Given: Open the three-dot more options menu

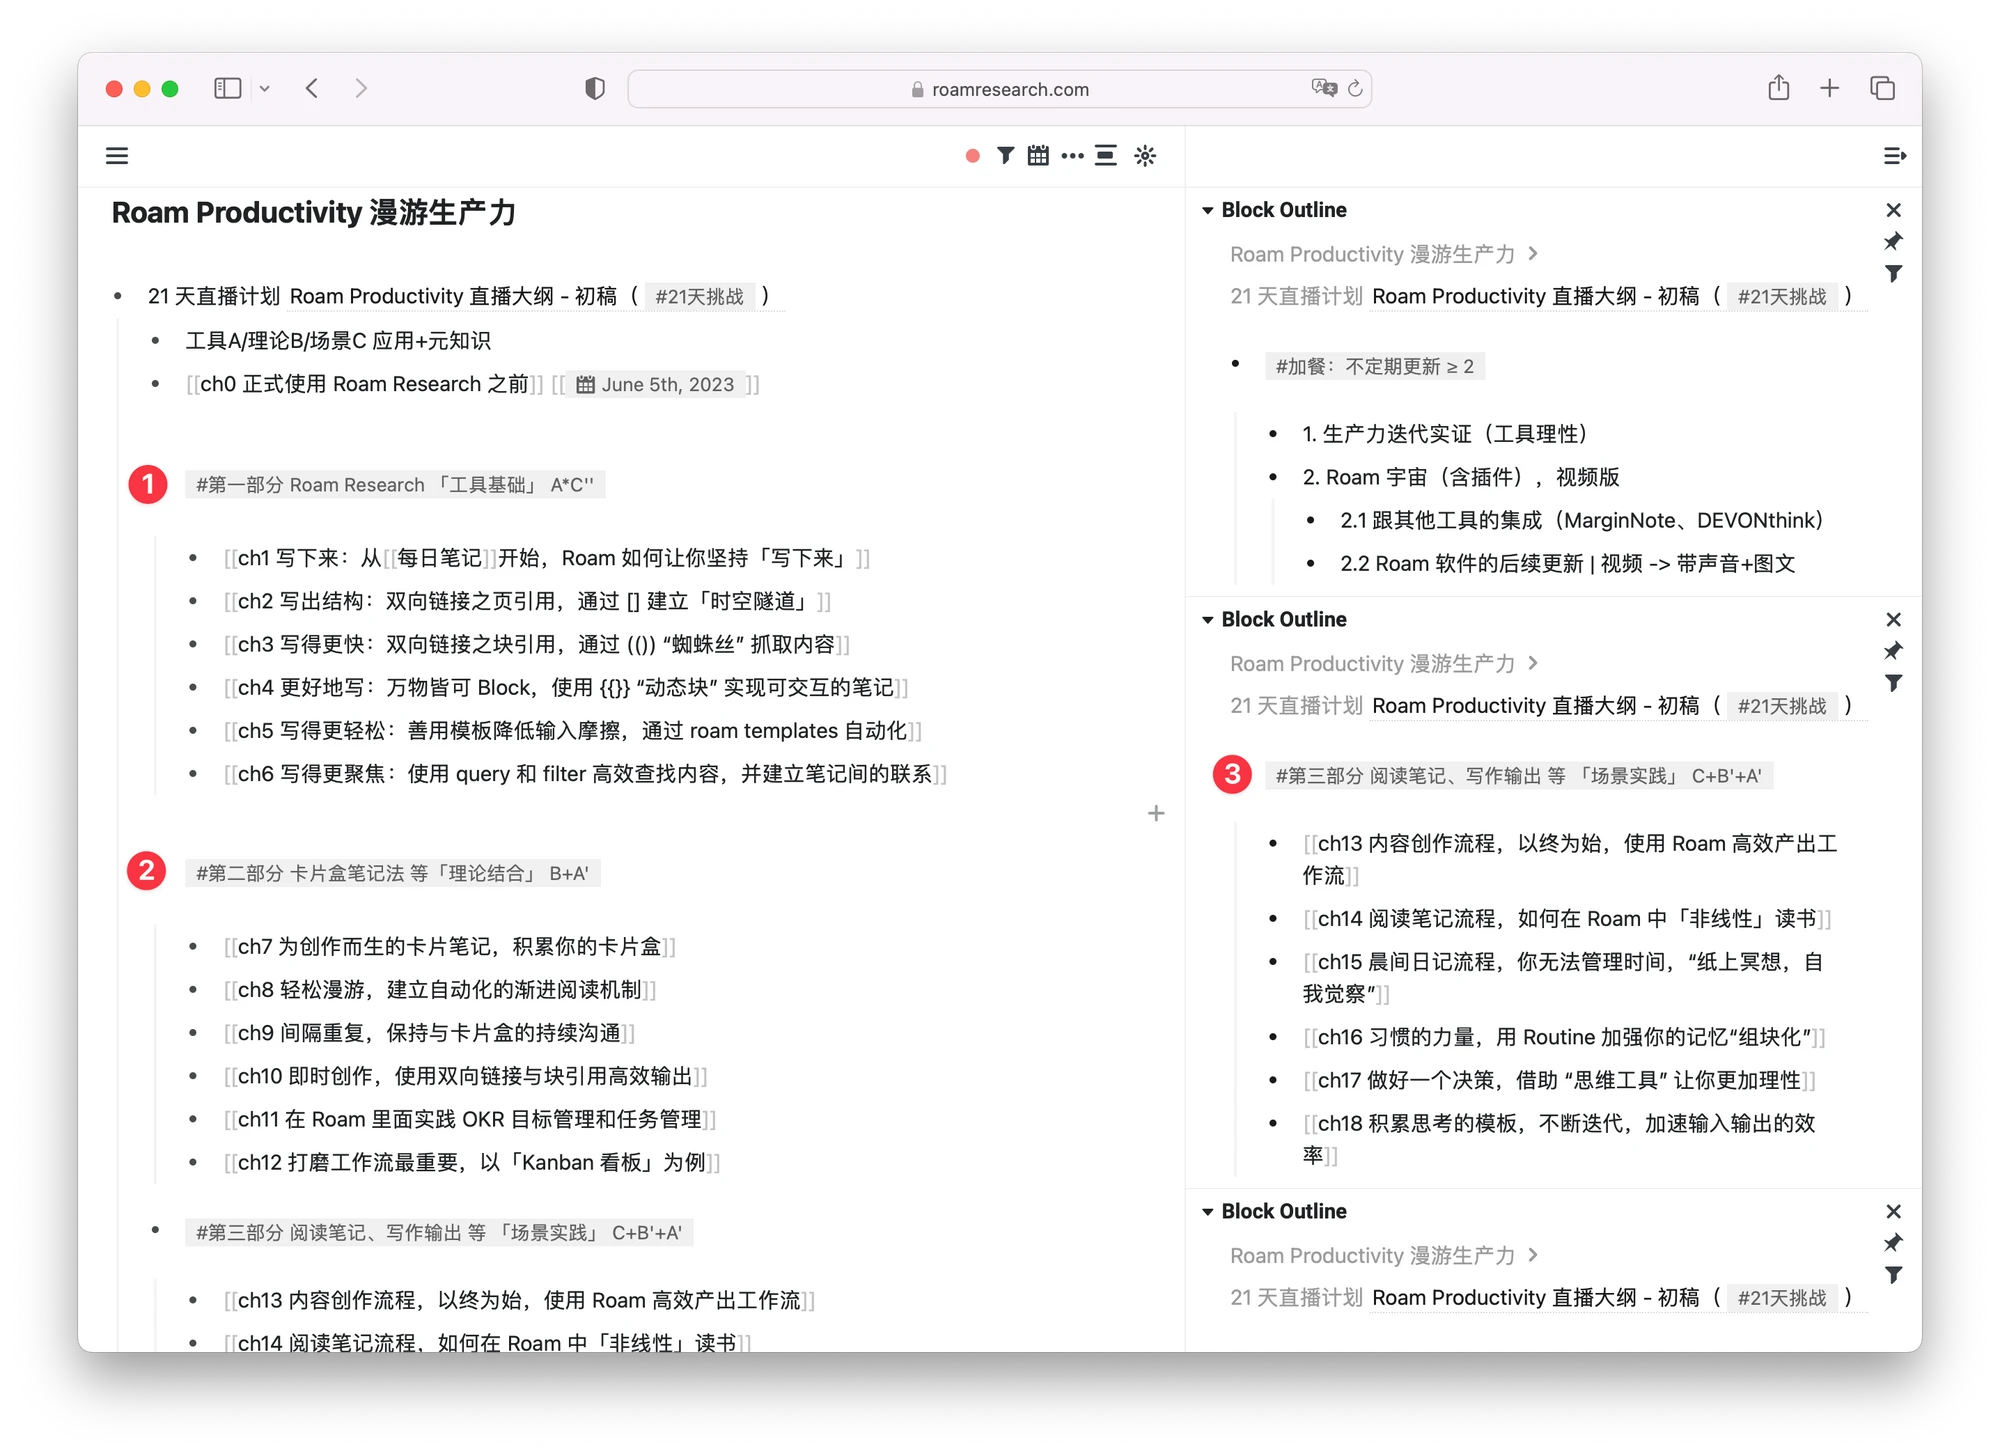Looking at the screenshot, I should (x=1072, y=156).
